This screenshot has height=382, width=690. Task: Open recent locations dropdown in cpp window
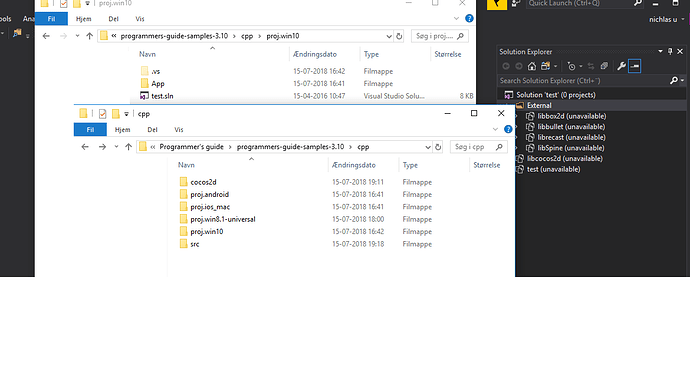(116, 147)
